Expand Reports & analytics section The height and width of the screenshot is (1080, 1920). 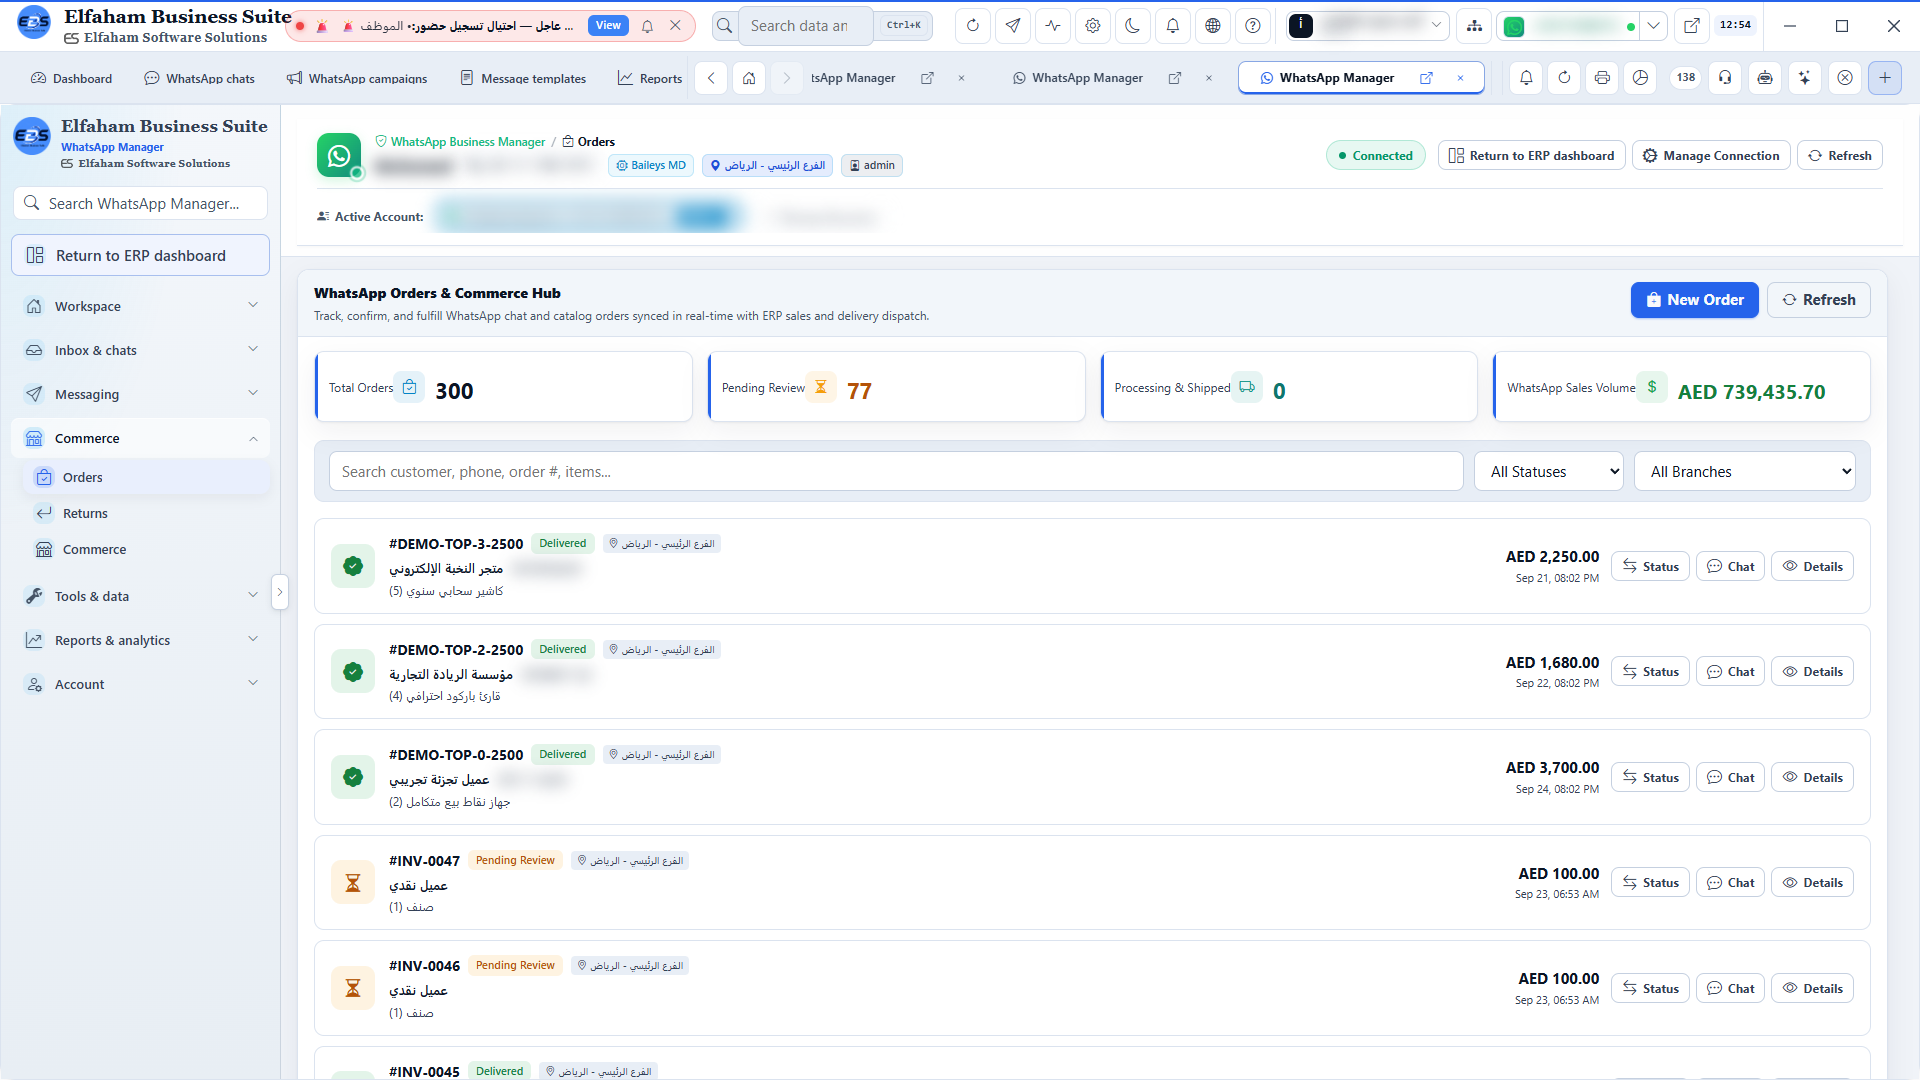point(140,640)
